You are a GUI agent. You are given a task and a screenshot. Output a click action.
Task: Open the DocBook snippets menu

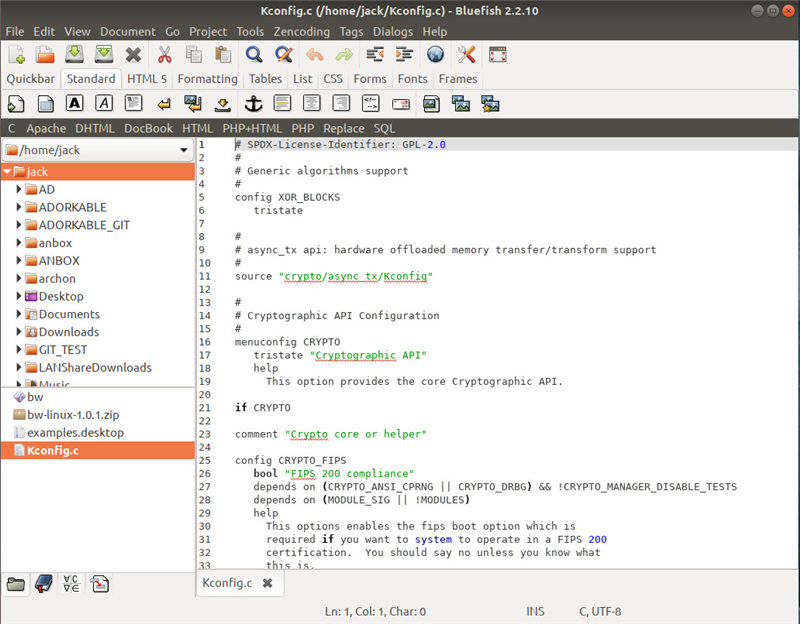pos(148,129)
